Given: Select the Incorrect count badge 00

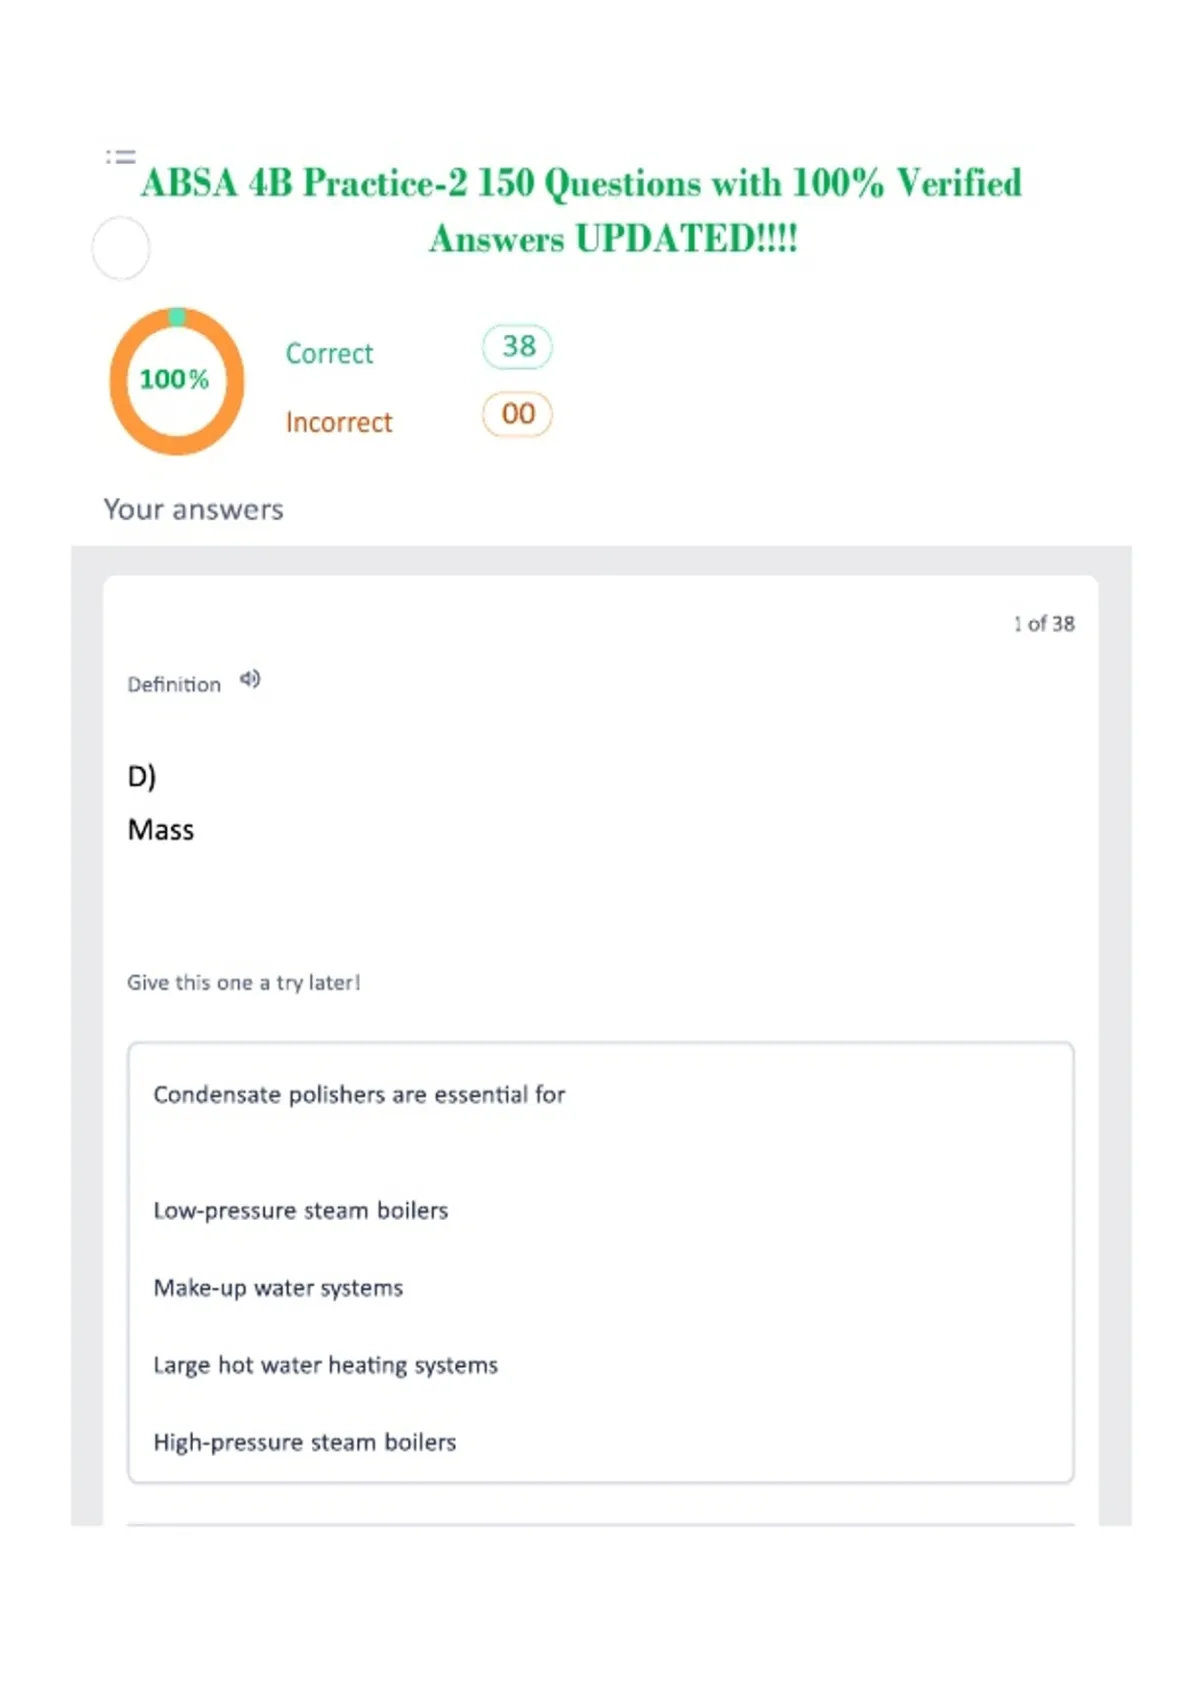Looking at the screenshot, I should (517, 415).
